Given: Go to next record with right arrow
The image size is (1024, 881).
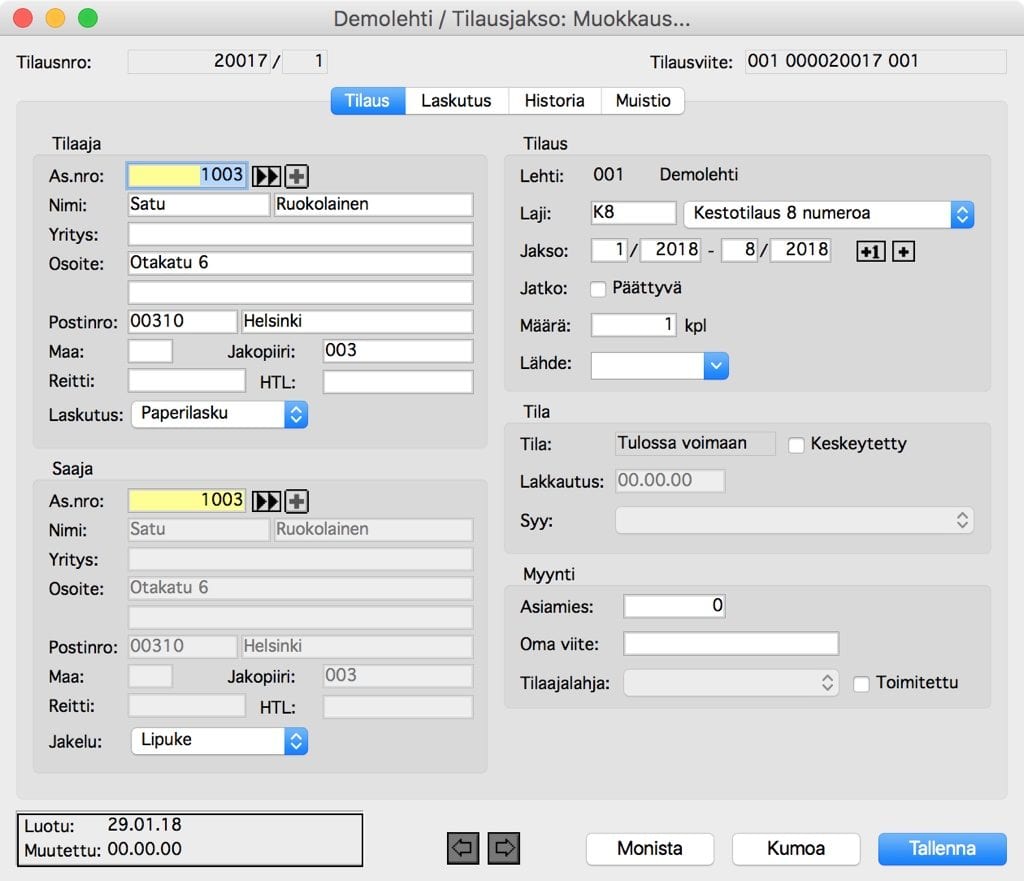Looking at the screenshot, I should coord(504,848).
